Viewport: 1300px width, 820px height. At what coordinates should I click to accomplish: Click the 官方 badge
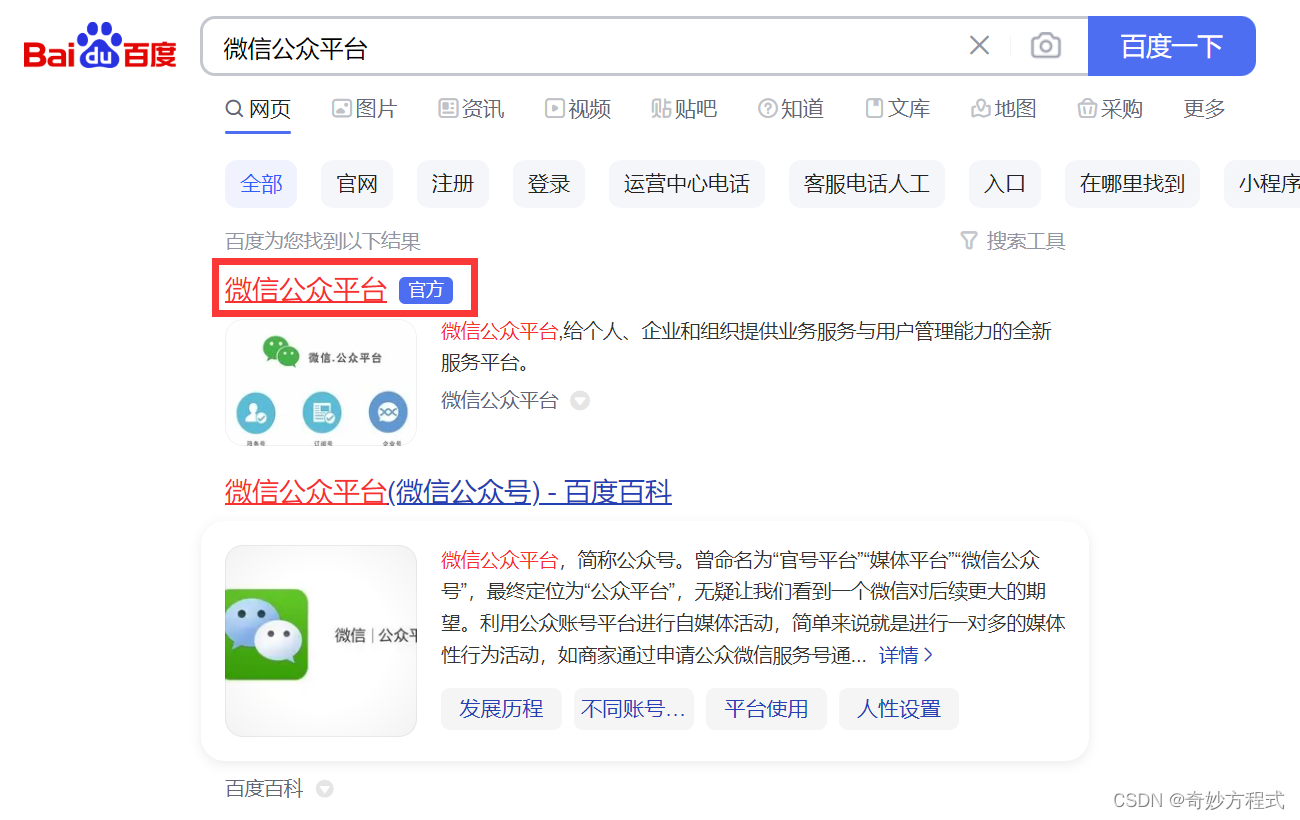pyautogui.click(x=426, y=290)
